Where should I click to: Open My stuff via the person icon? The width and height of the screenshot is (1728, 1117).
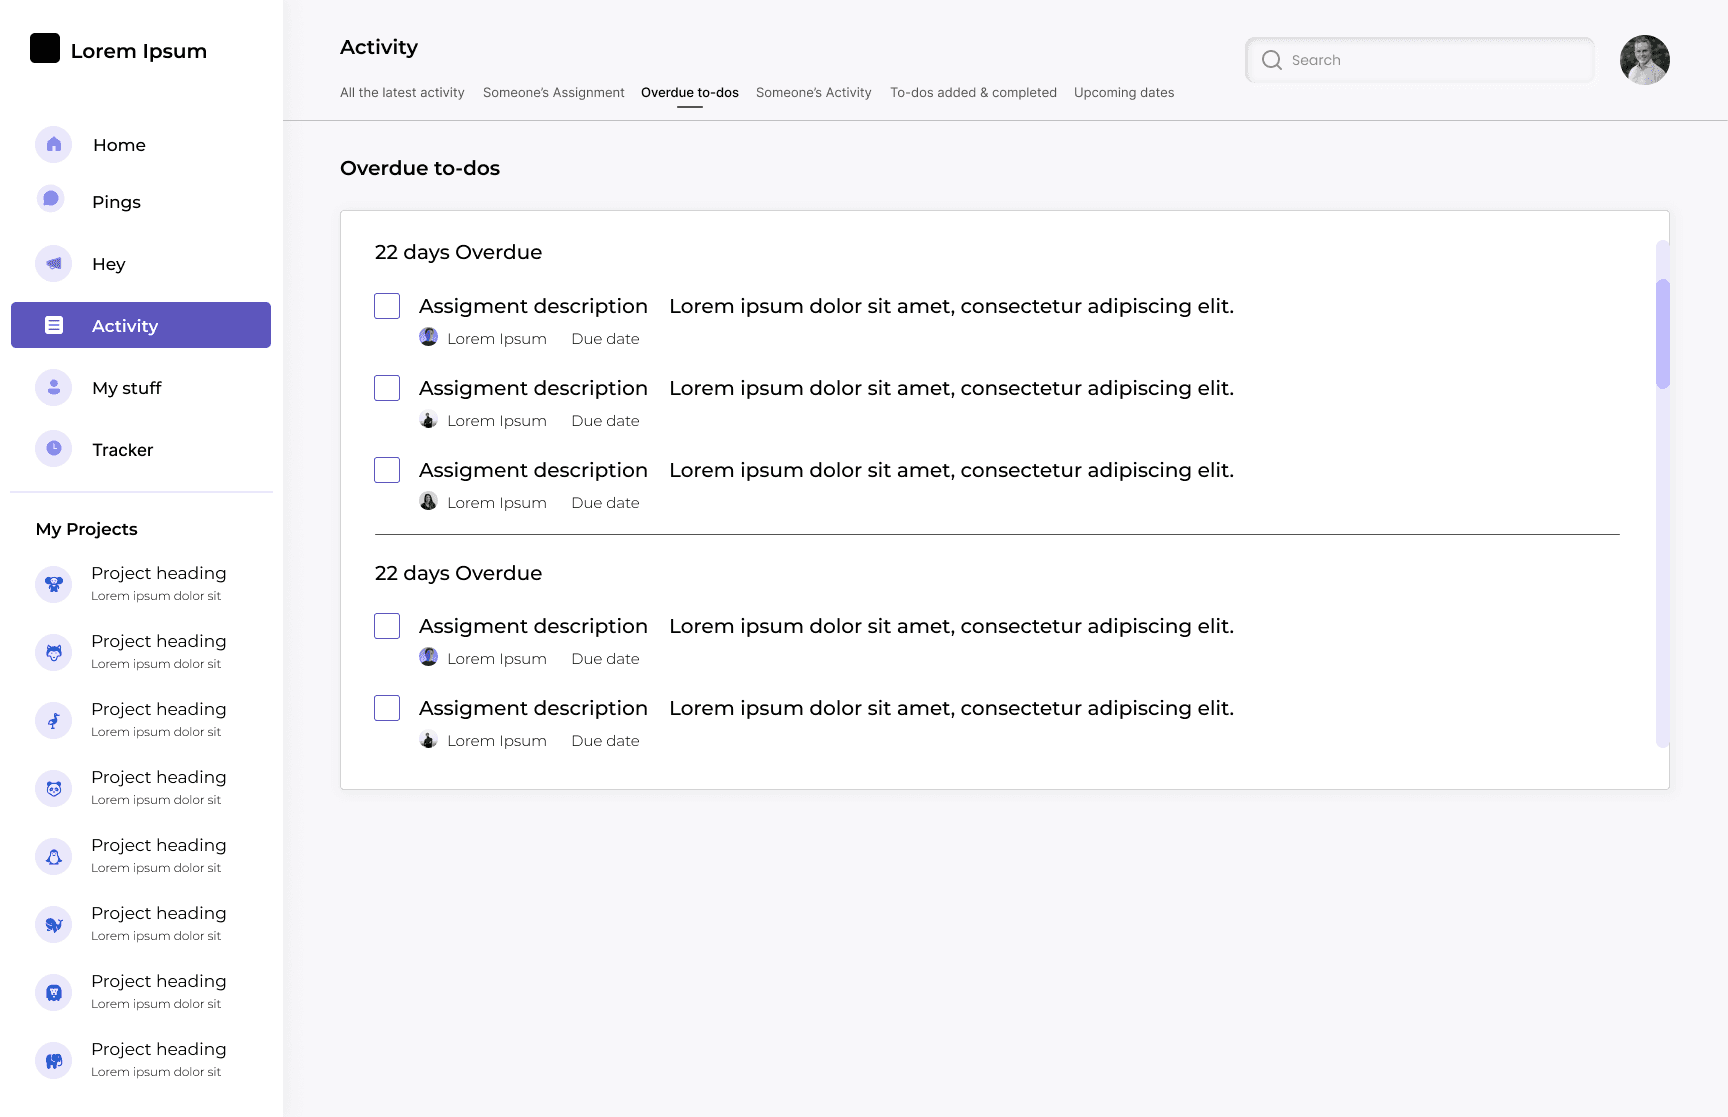tap(54, 388)
